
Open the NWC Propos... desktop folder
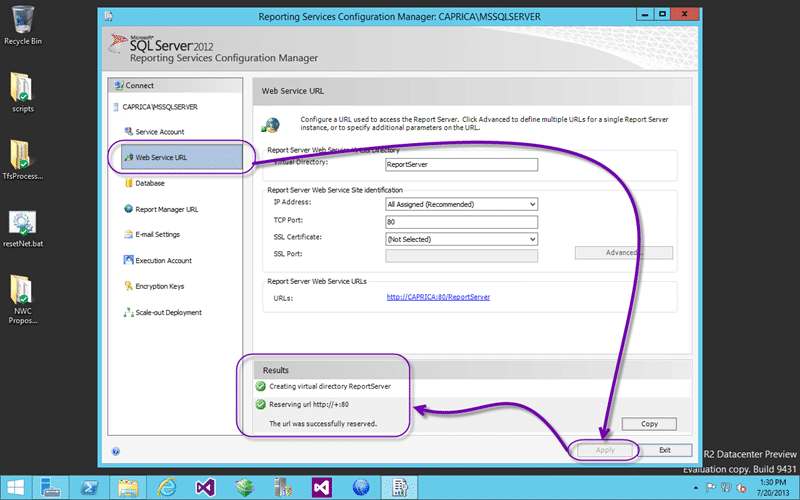point(22,299)
